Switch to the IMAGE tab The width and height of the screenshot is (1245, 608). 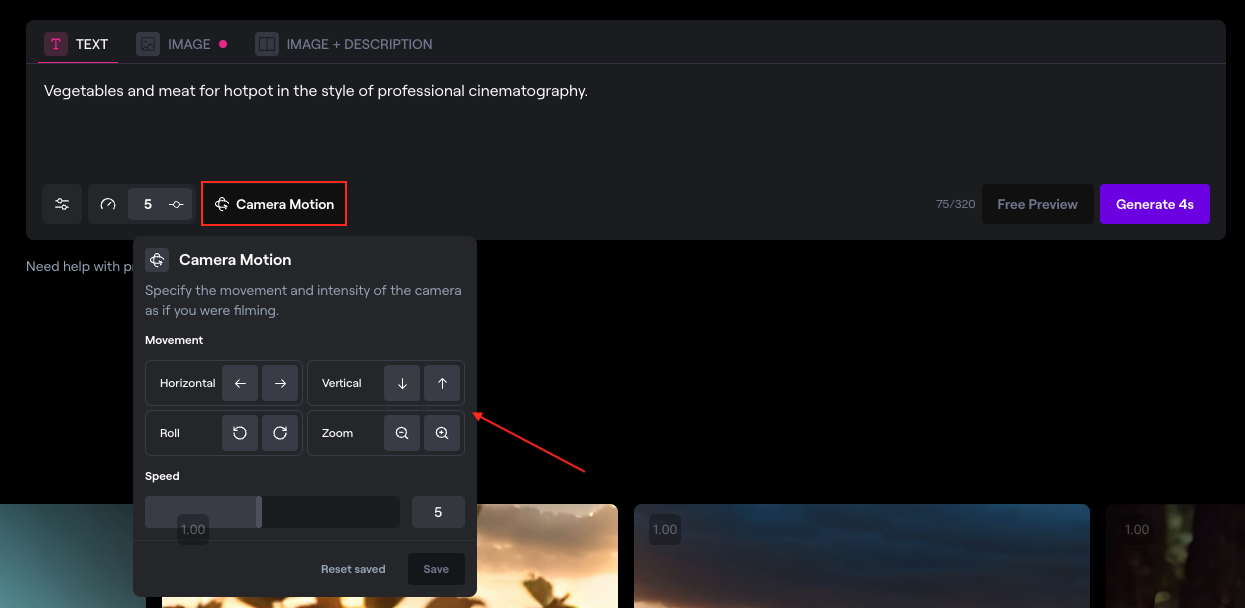click(181, 44)
